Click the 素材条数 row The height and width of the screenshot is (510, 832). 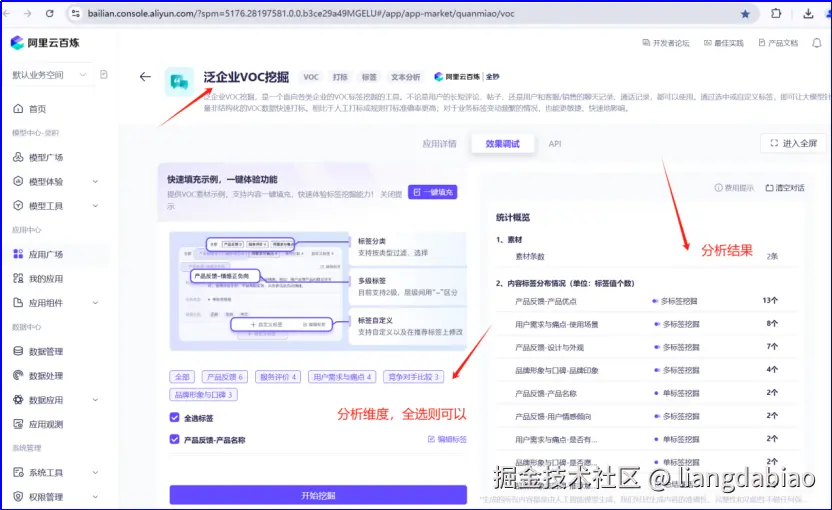click(x=647, y=256)
